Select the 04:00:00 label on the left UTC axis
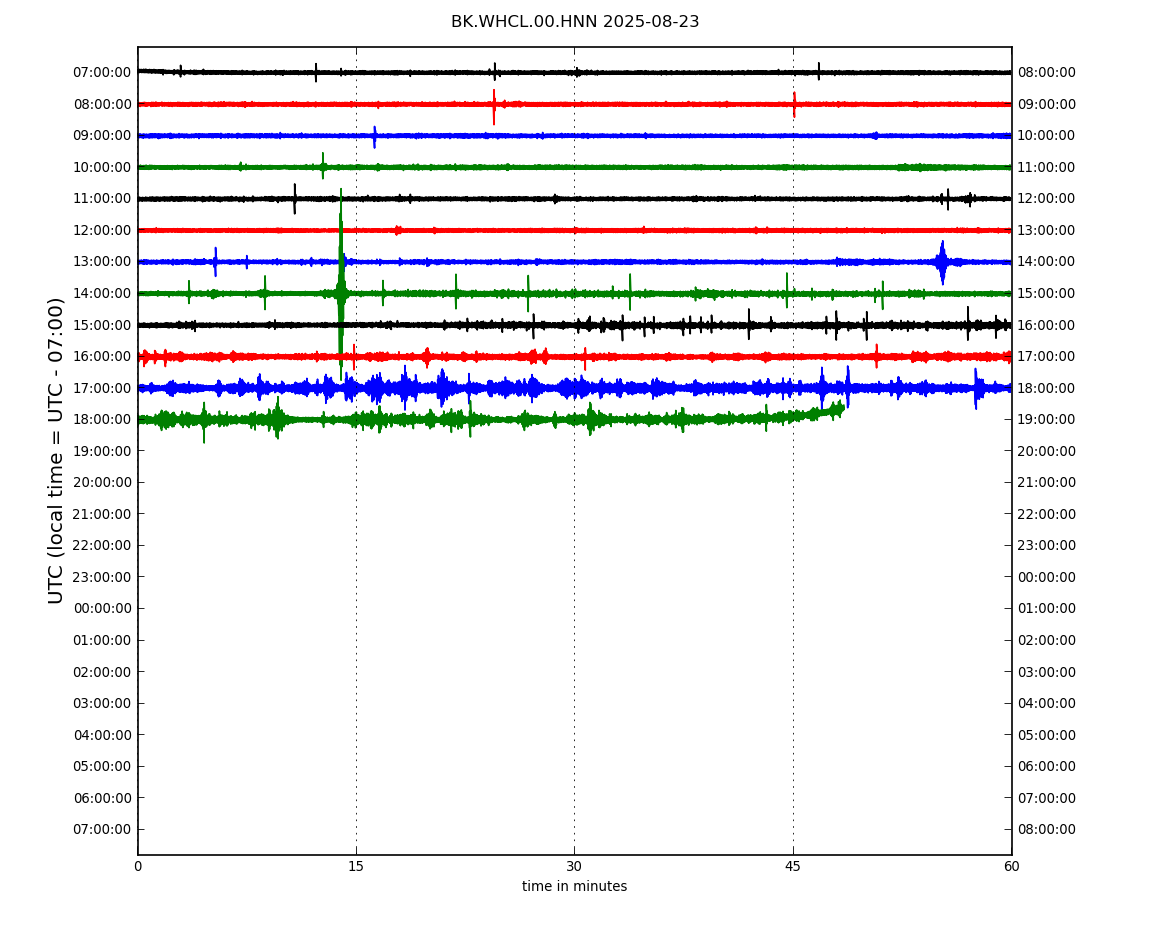This screenshot has width=1150, height=950. pyautogui.click(x=103, y=735)
